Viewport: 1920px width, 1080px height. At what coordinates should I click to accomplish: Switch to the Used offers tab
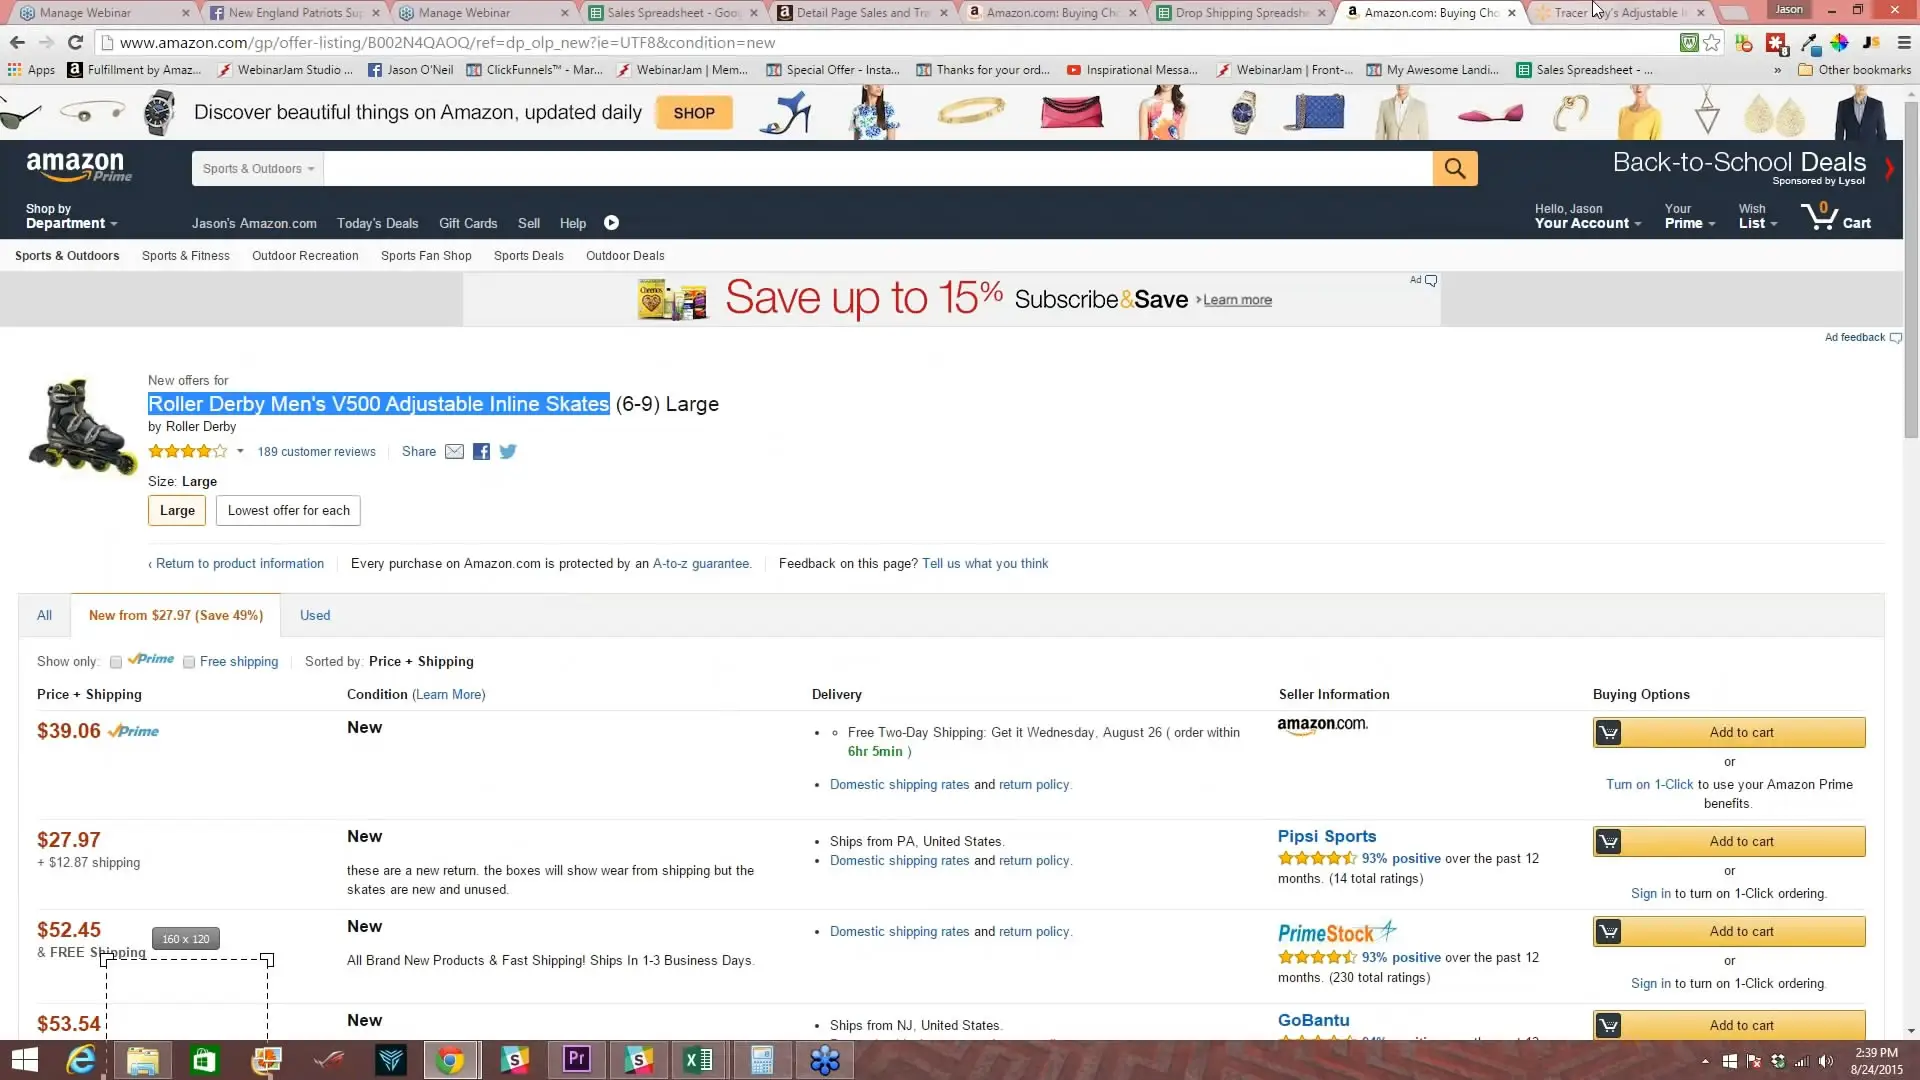[x=315, y=616]
